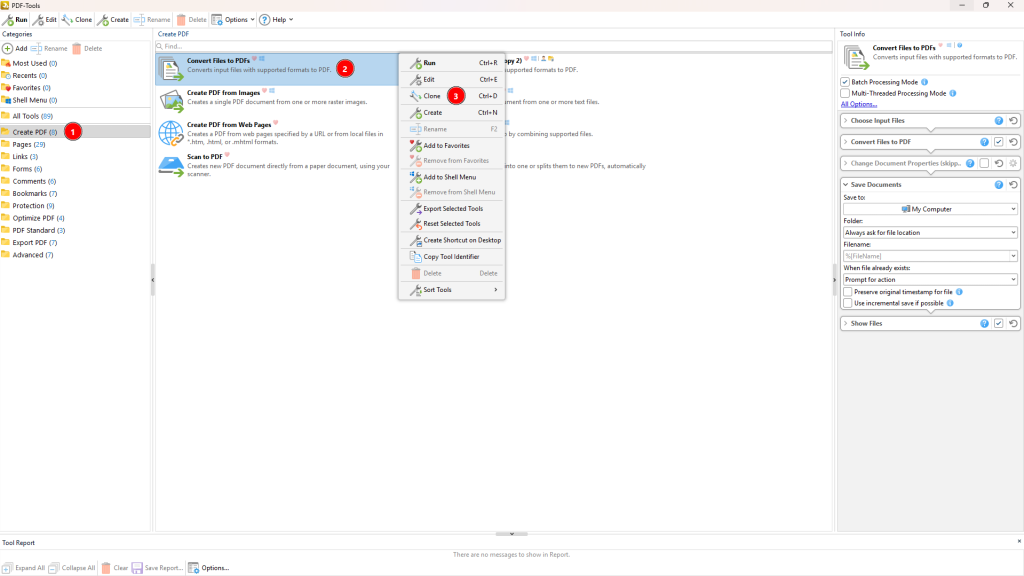Collapse the Save Documents section
This screenshot has width=1024, height=576.
click(846, 185)
